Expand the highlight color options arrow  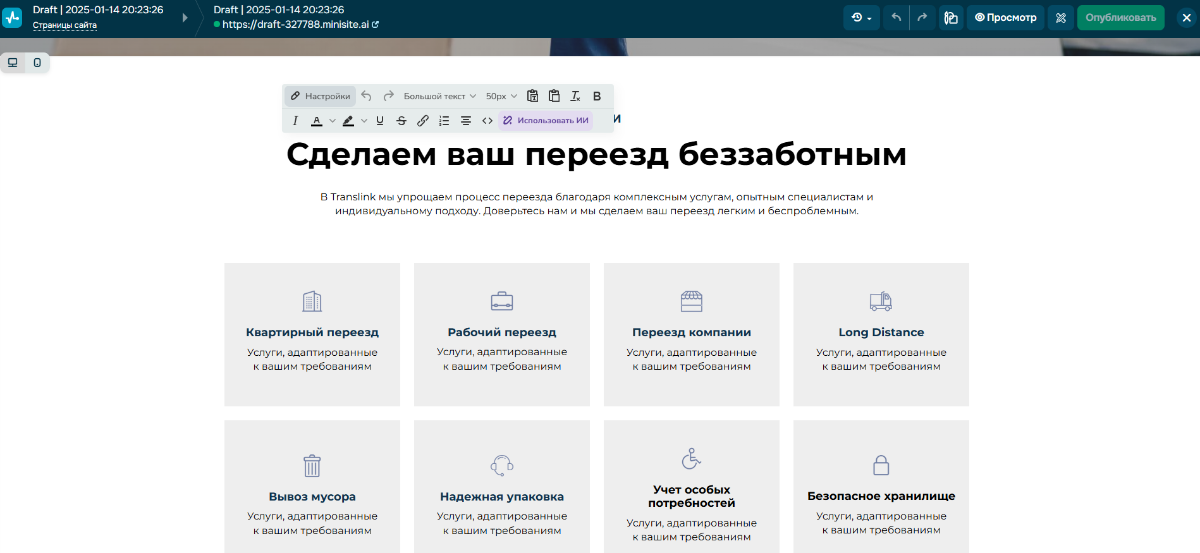pyautogui.click(x=364, y=121)
